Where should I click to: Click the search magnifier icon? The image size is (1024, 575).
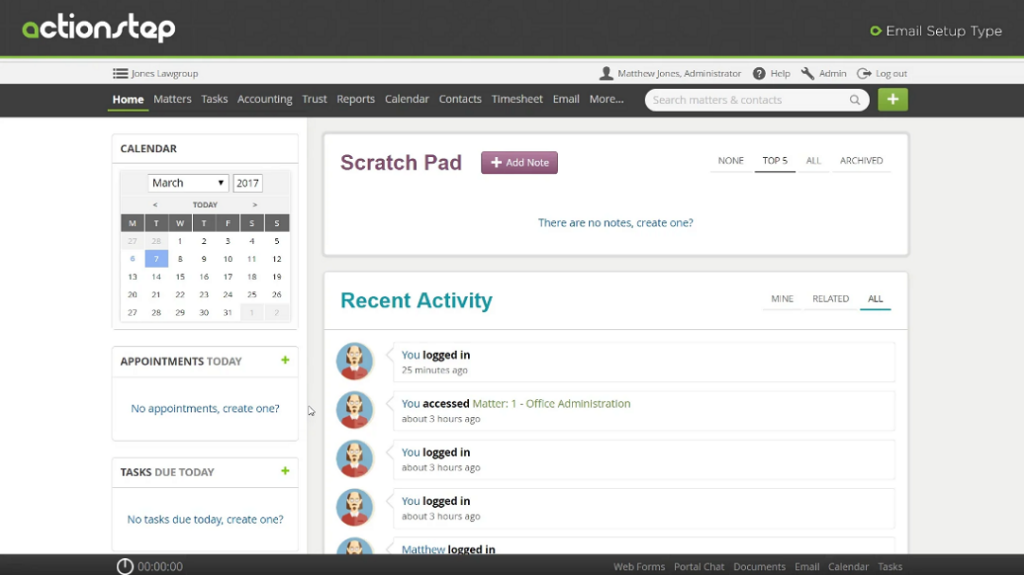855,100
